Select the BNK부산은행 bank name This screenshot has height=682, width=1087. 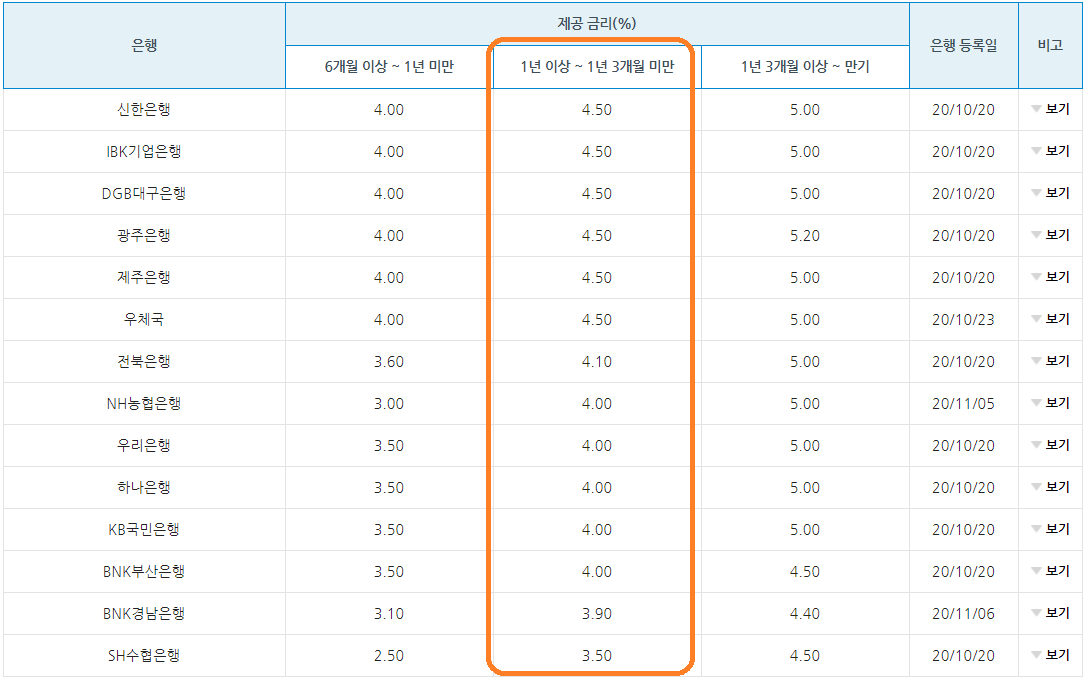click(x=144, y=571)
